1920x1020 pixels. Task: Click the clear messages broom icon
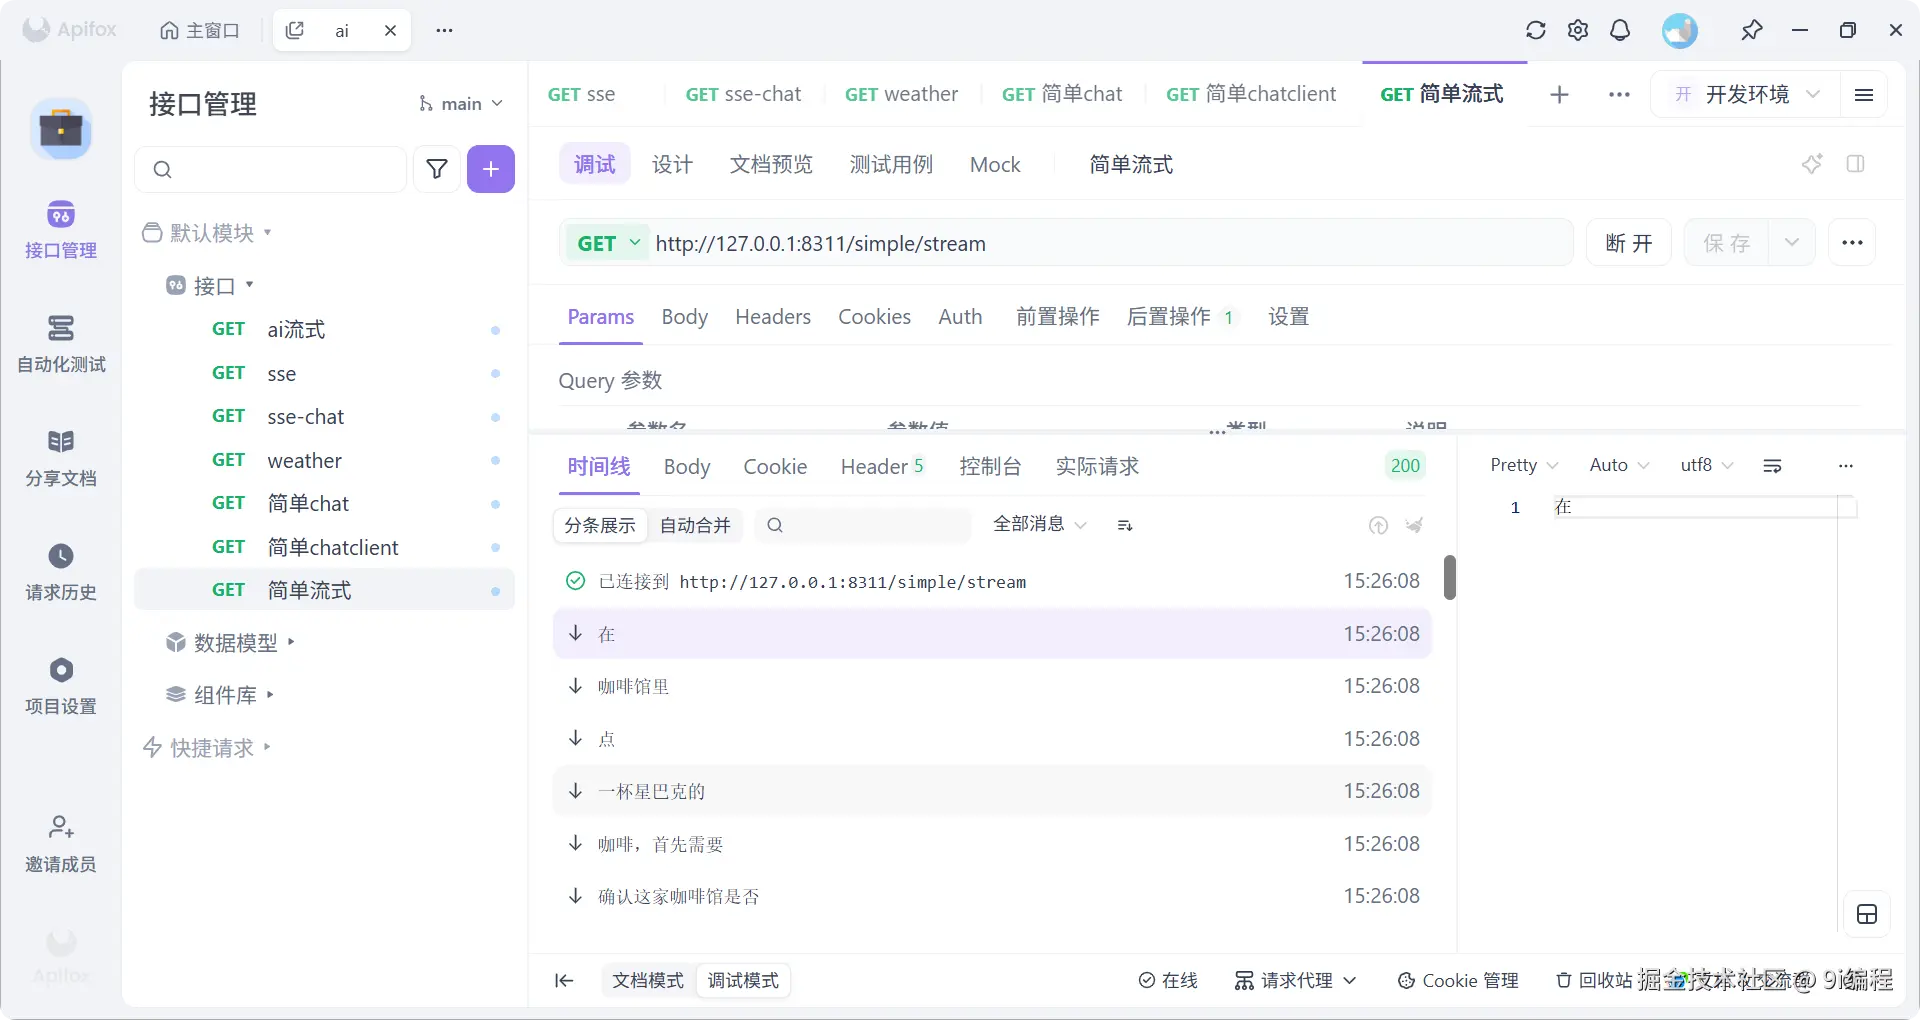pos(1414,525)
